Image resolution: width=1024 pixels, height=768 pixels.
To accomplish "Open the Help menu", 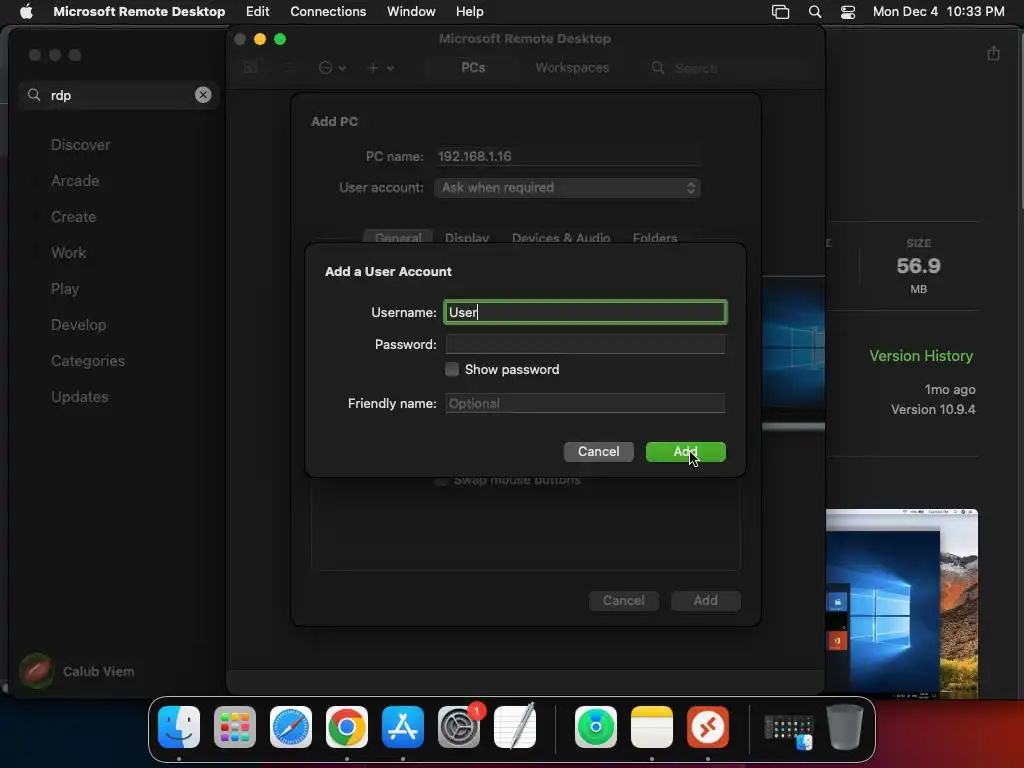I will pos(470,11).
